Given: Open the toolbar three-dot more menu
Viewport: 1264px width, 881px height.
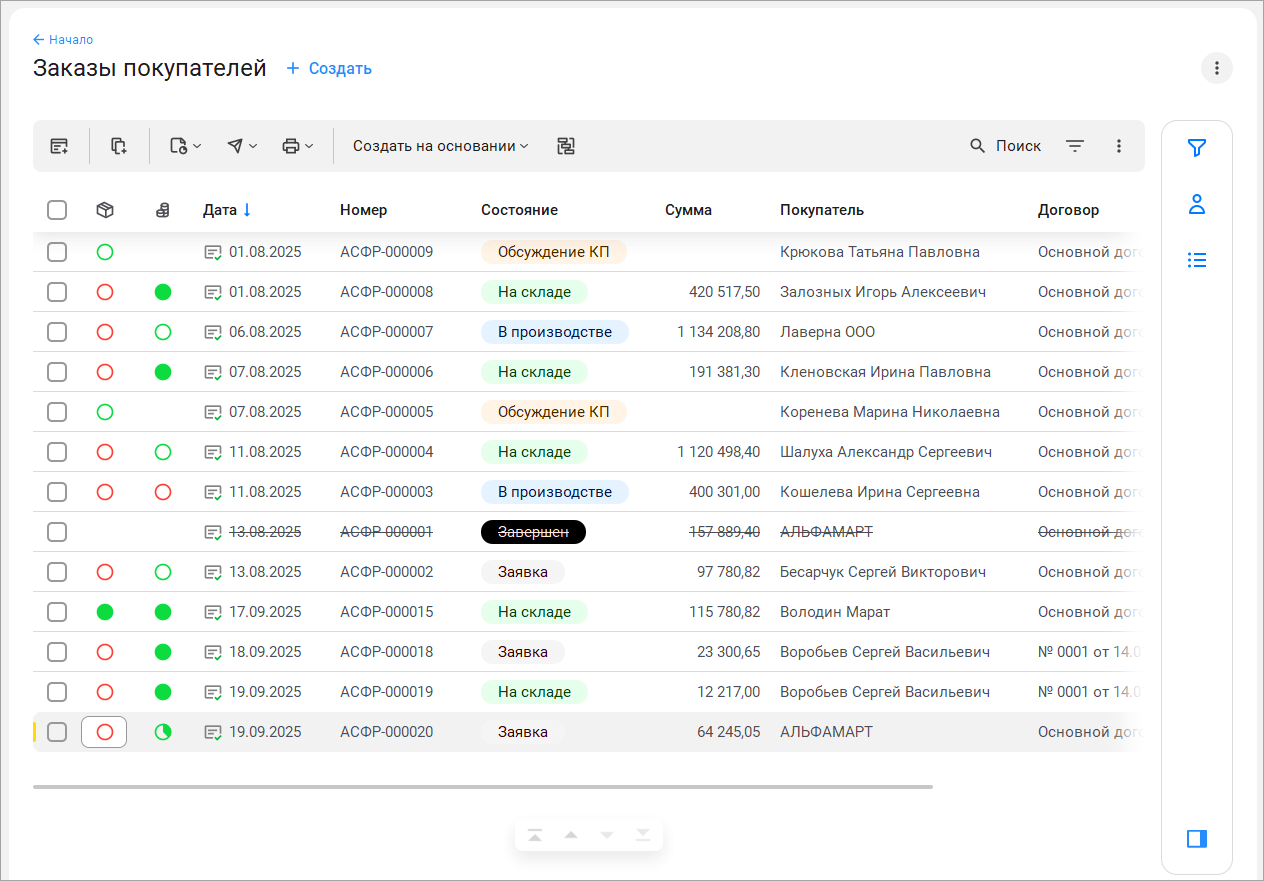Looking at the screenshot, I should point(1119,146).
